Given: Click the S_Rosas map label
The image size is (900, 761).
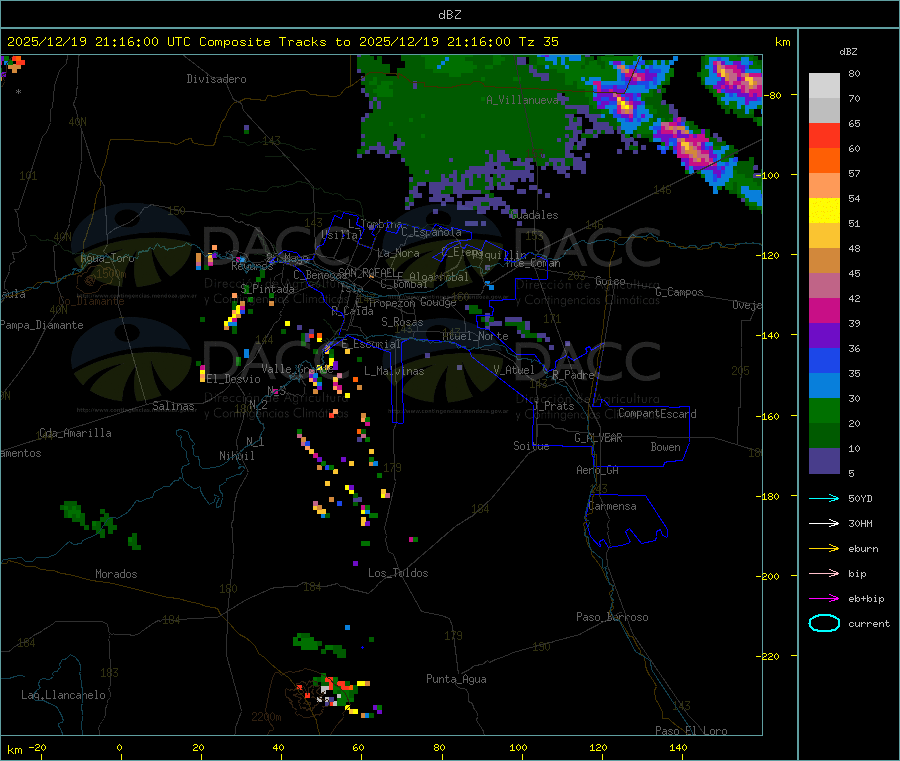Looking at the screenshot, I should (x=402, y=322).
